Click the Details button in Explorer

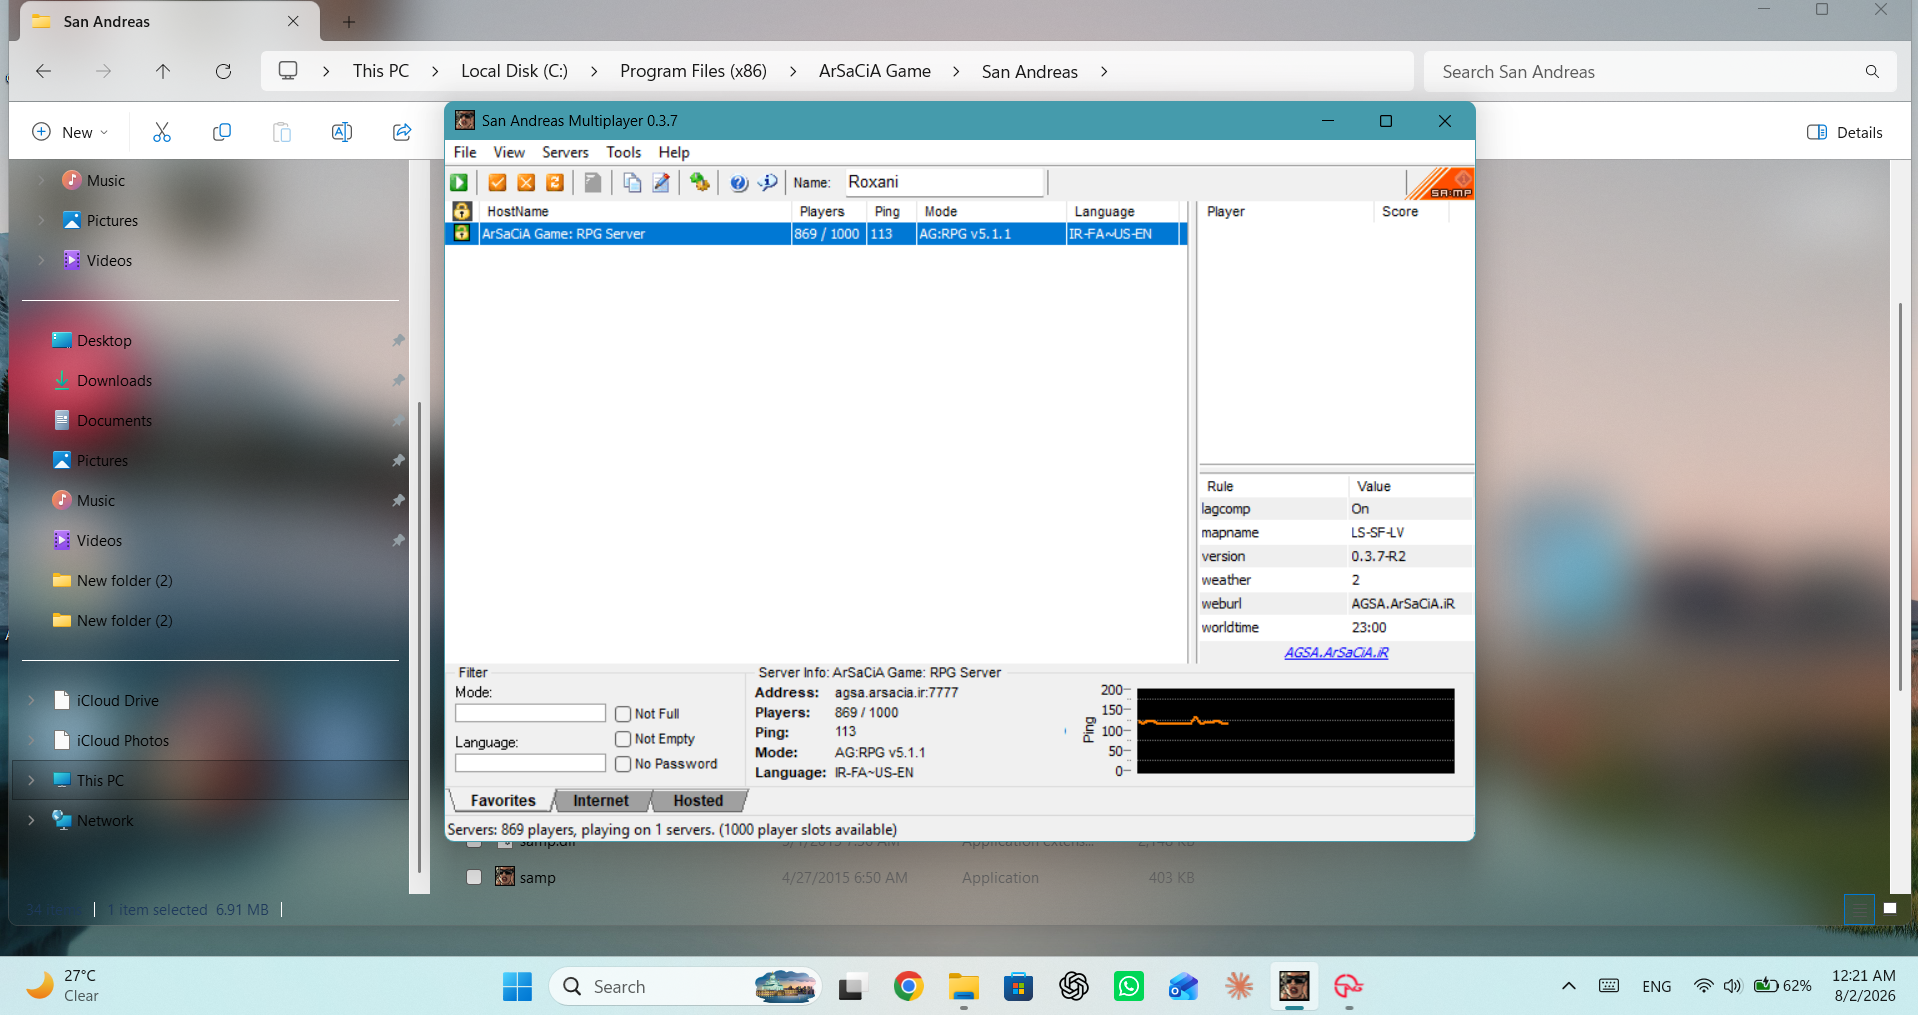[1845, 132]
